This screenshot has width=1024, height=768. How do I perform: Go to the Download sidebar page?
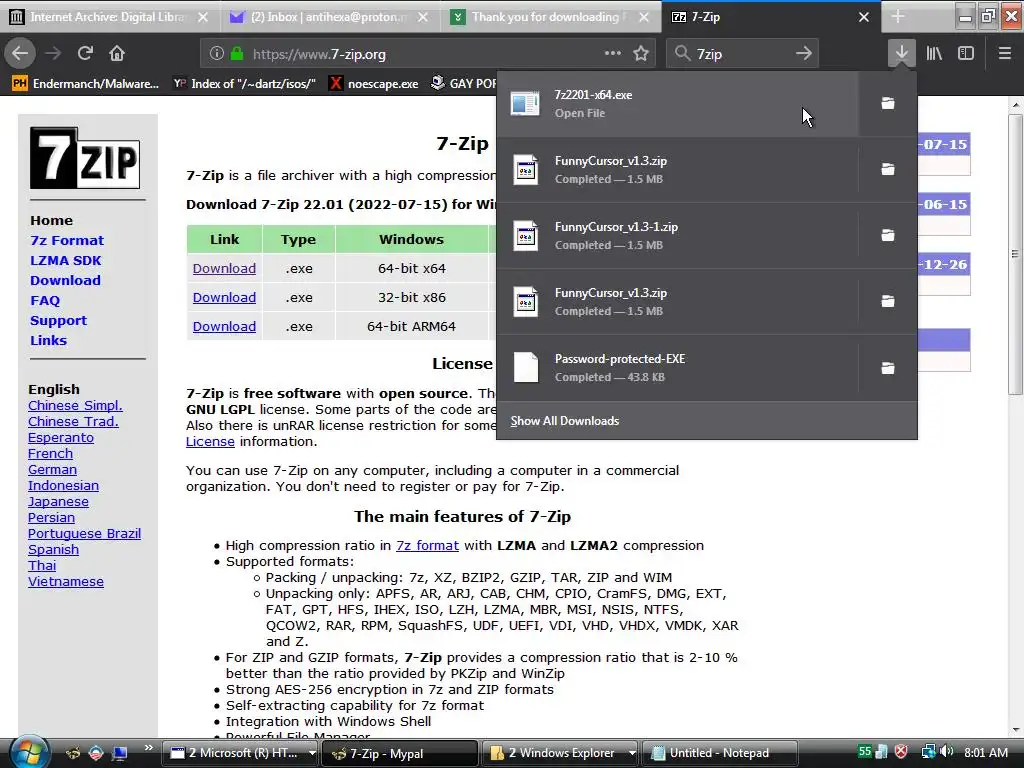tap(65, 280)
